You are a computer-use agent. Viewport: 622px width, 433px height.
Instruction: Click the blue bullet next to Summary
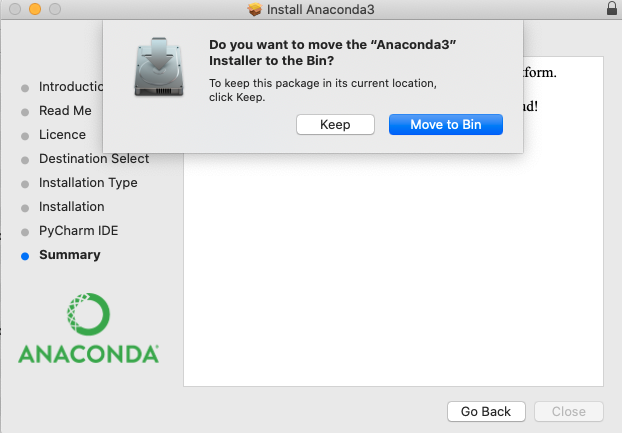coord(25,256)
